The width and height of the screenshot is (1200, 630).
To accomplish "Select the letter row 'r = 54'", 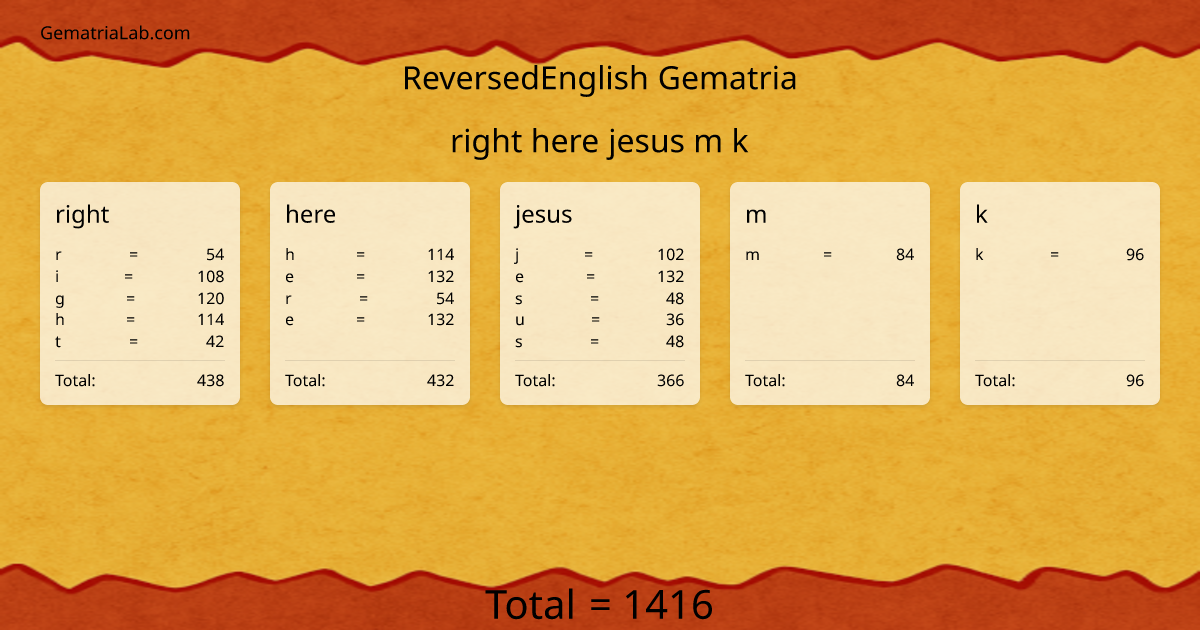I will [x=140, y=255].
